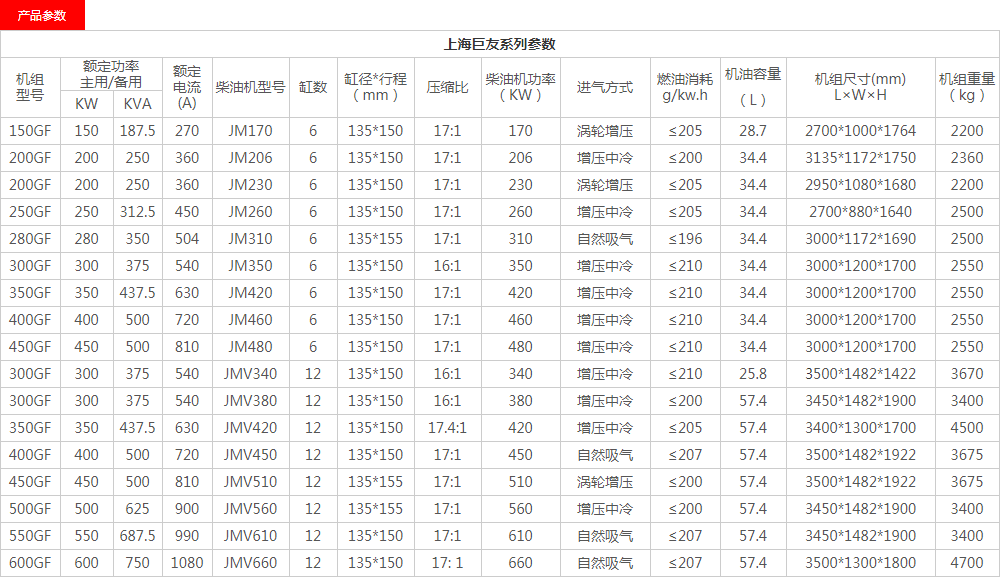Click engine model JM310
1002x577 pixels.
tap(250, 239)
